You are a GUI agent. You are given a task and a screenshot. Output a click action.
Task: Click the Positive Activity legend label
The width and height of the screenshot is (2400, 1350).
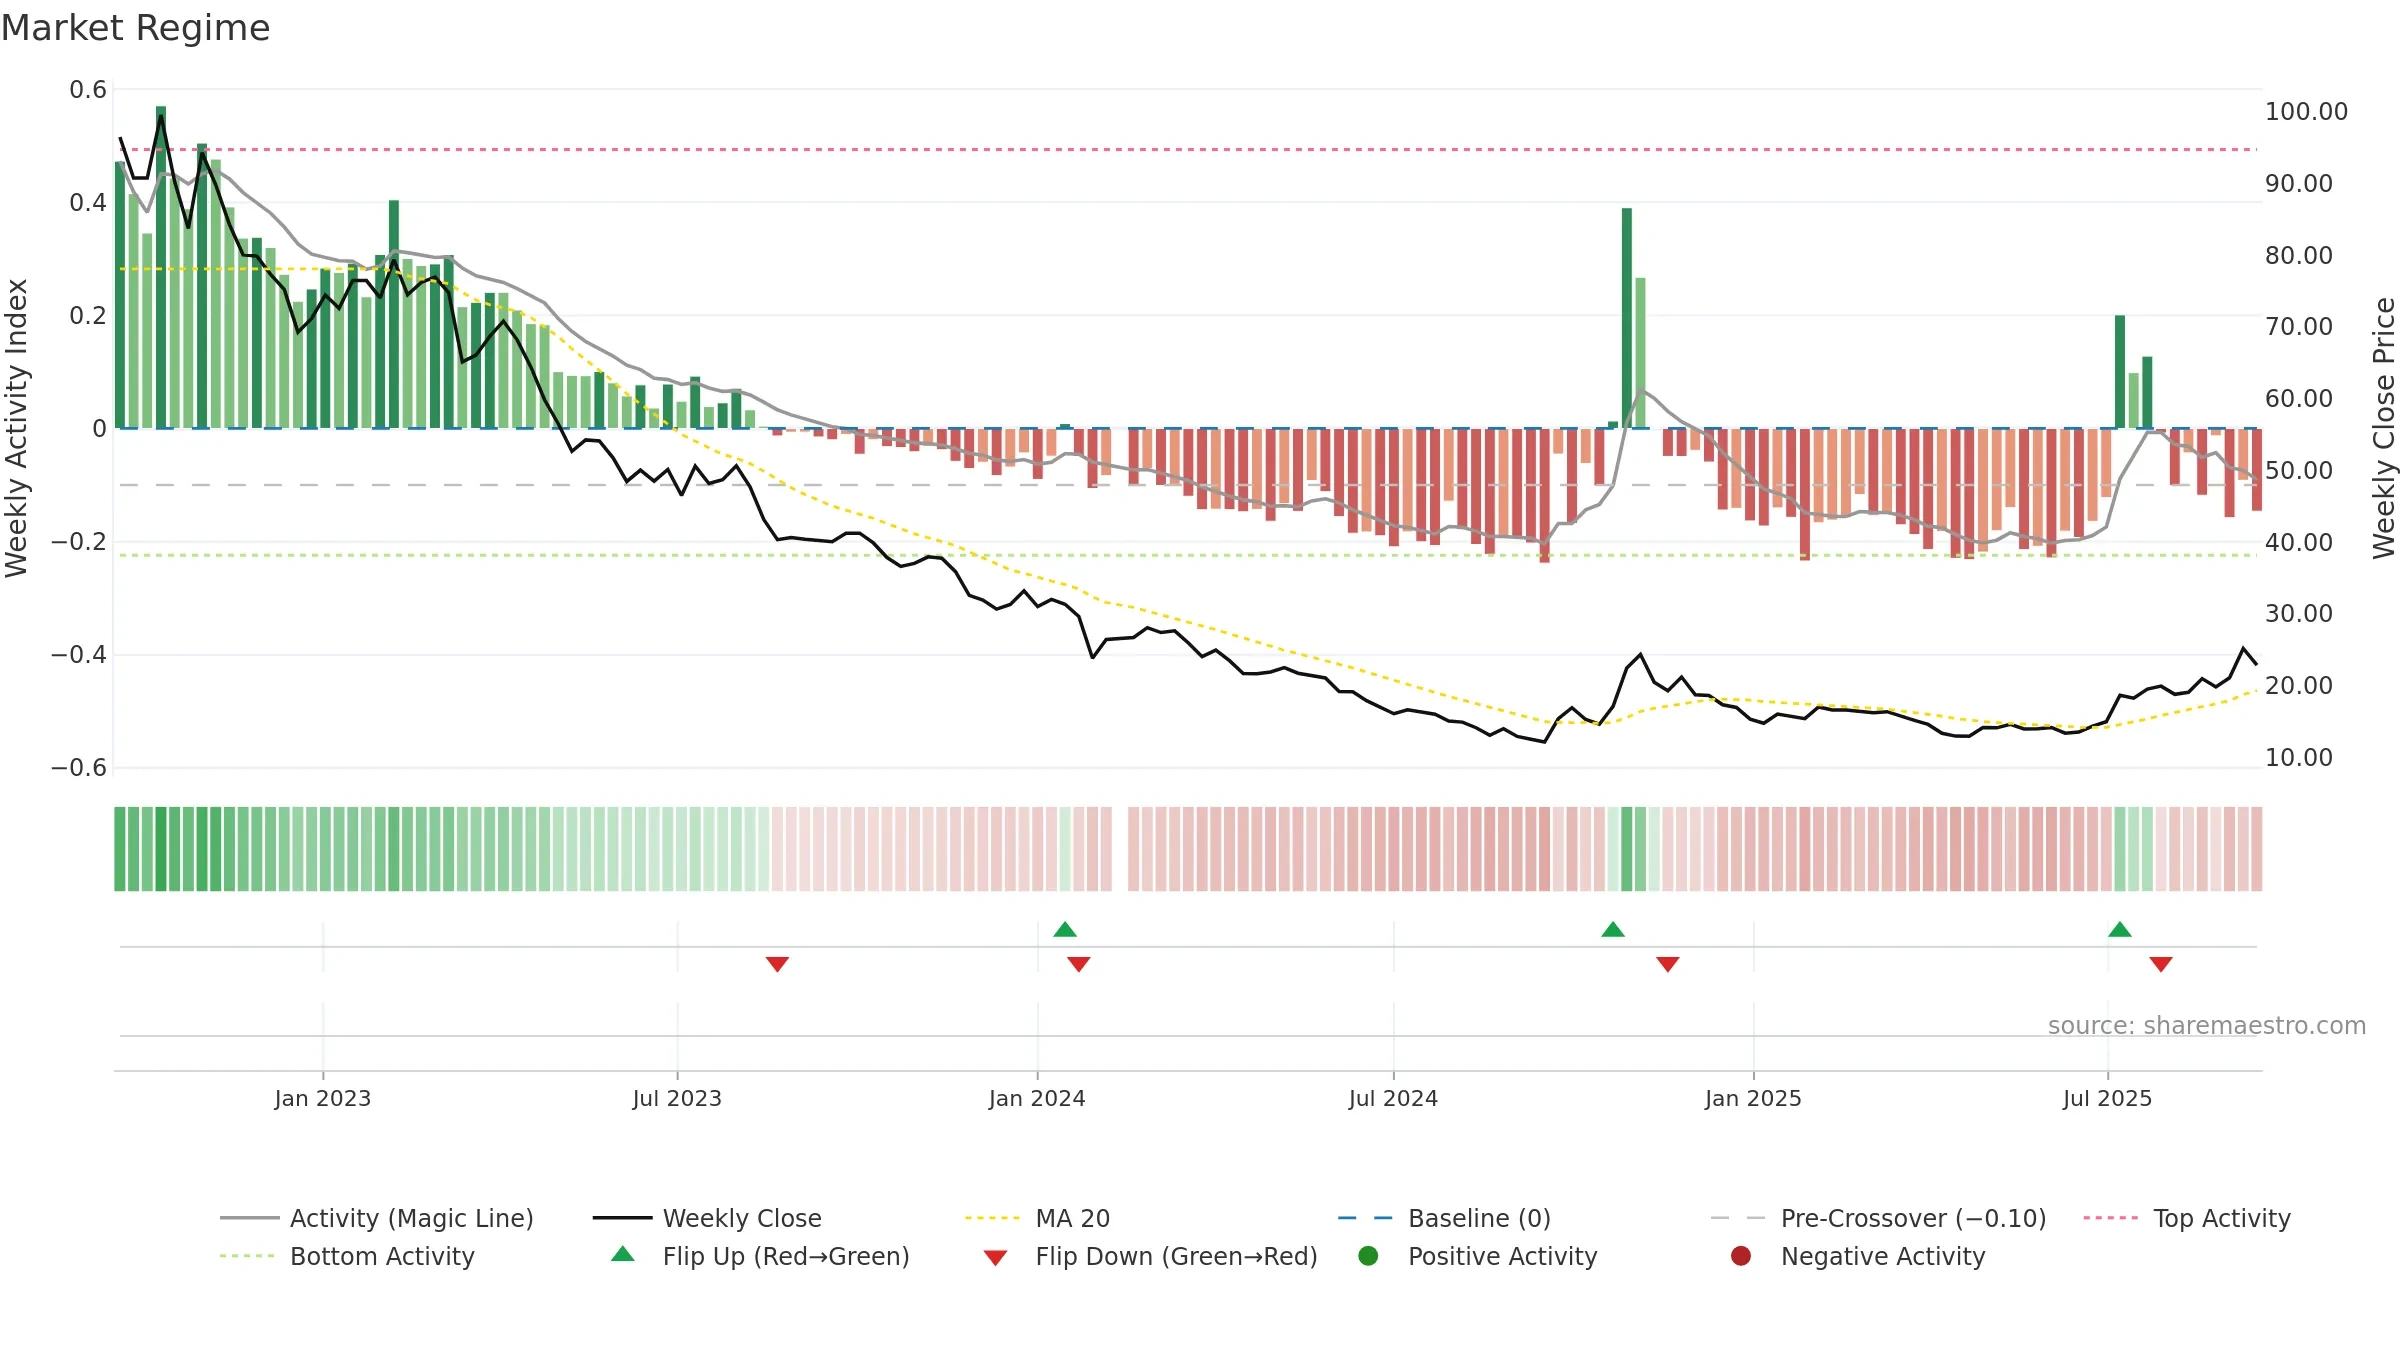(1502, 1256)
